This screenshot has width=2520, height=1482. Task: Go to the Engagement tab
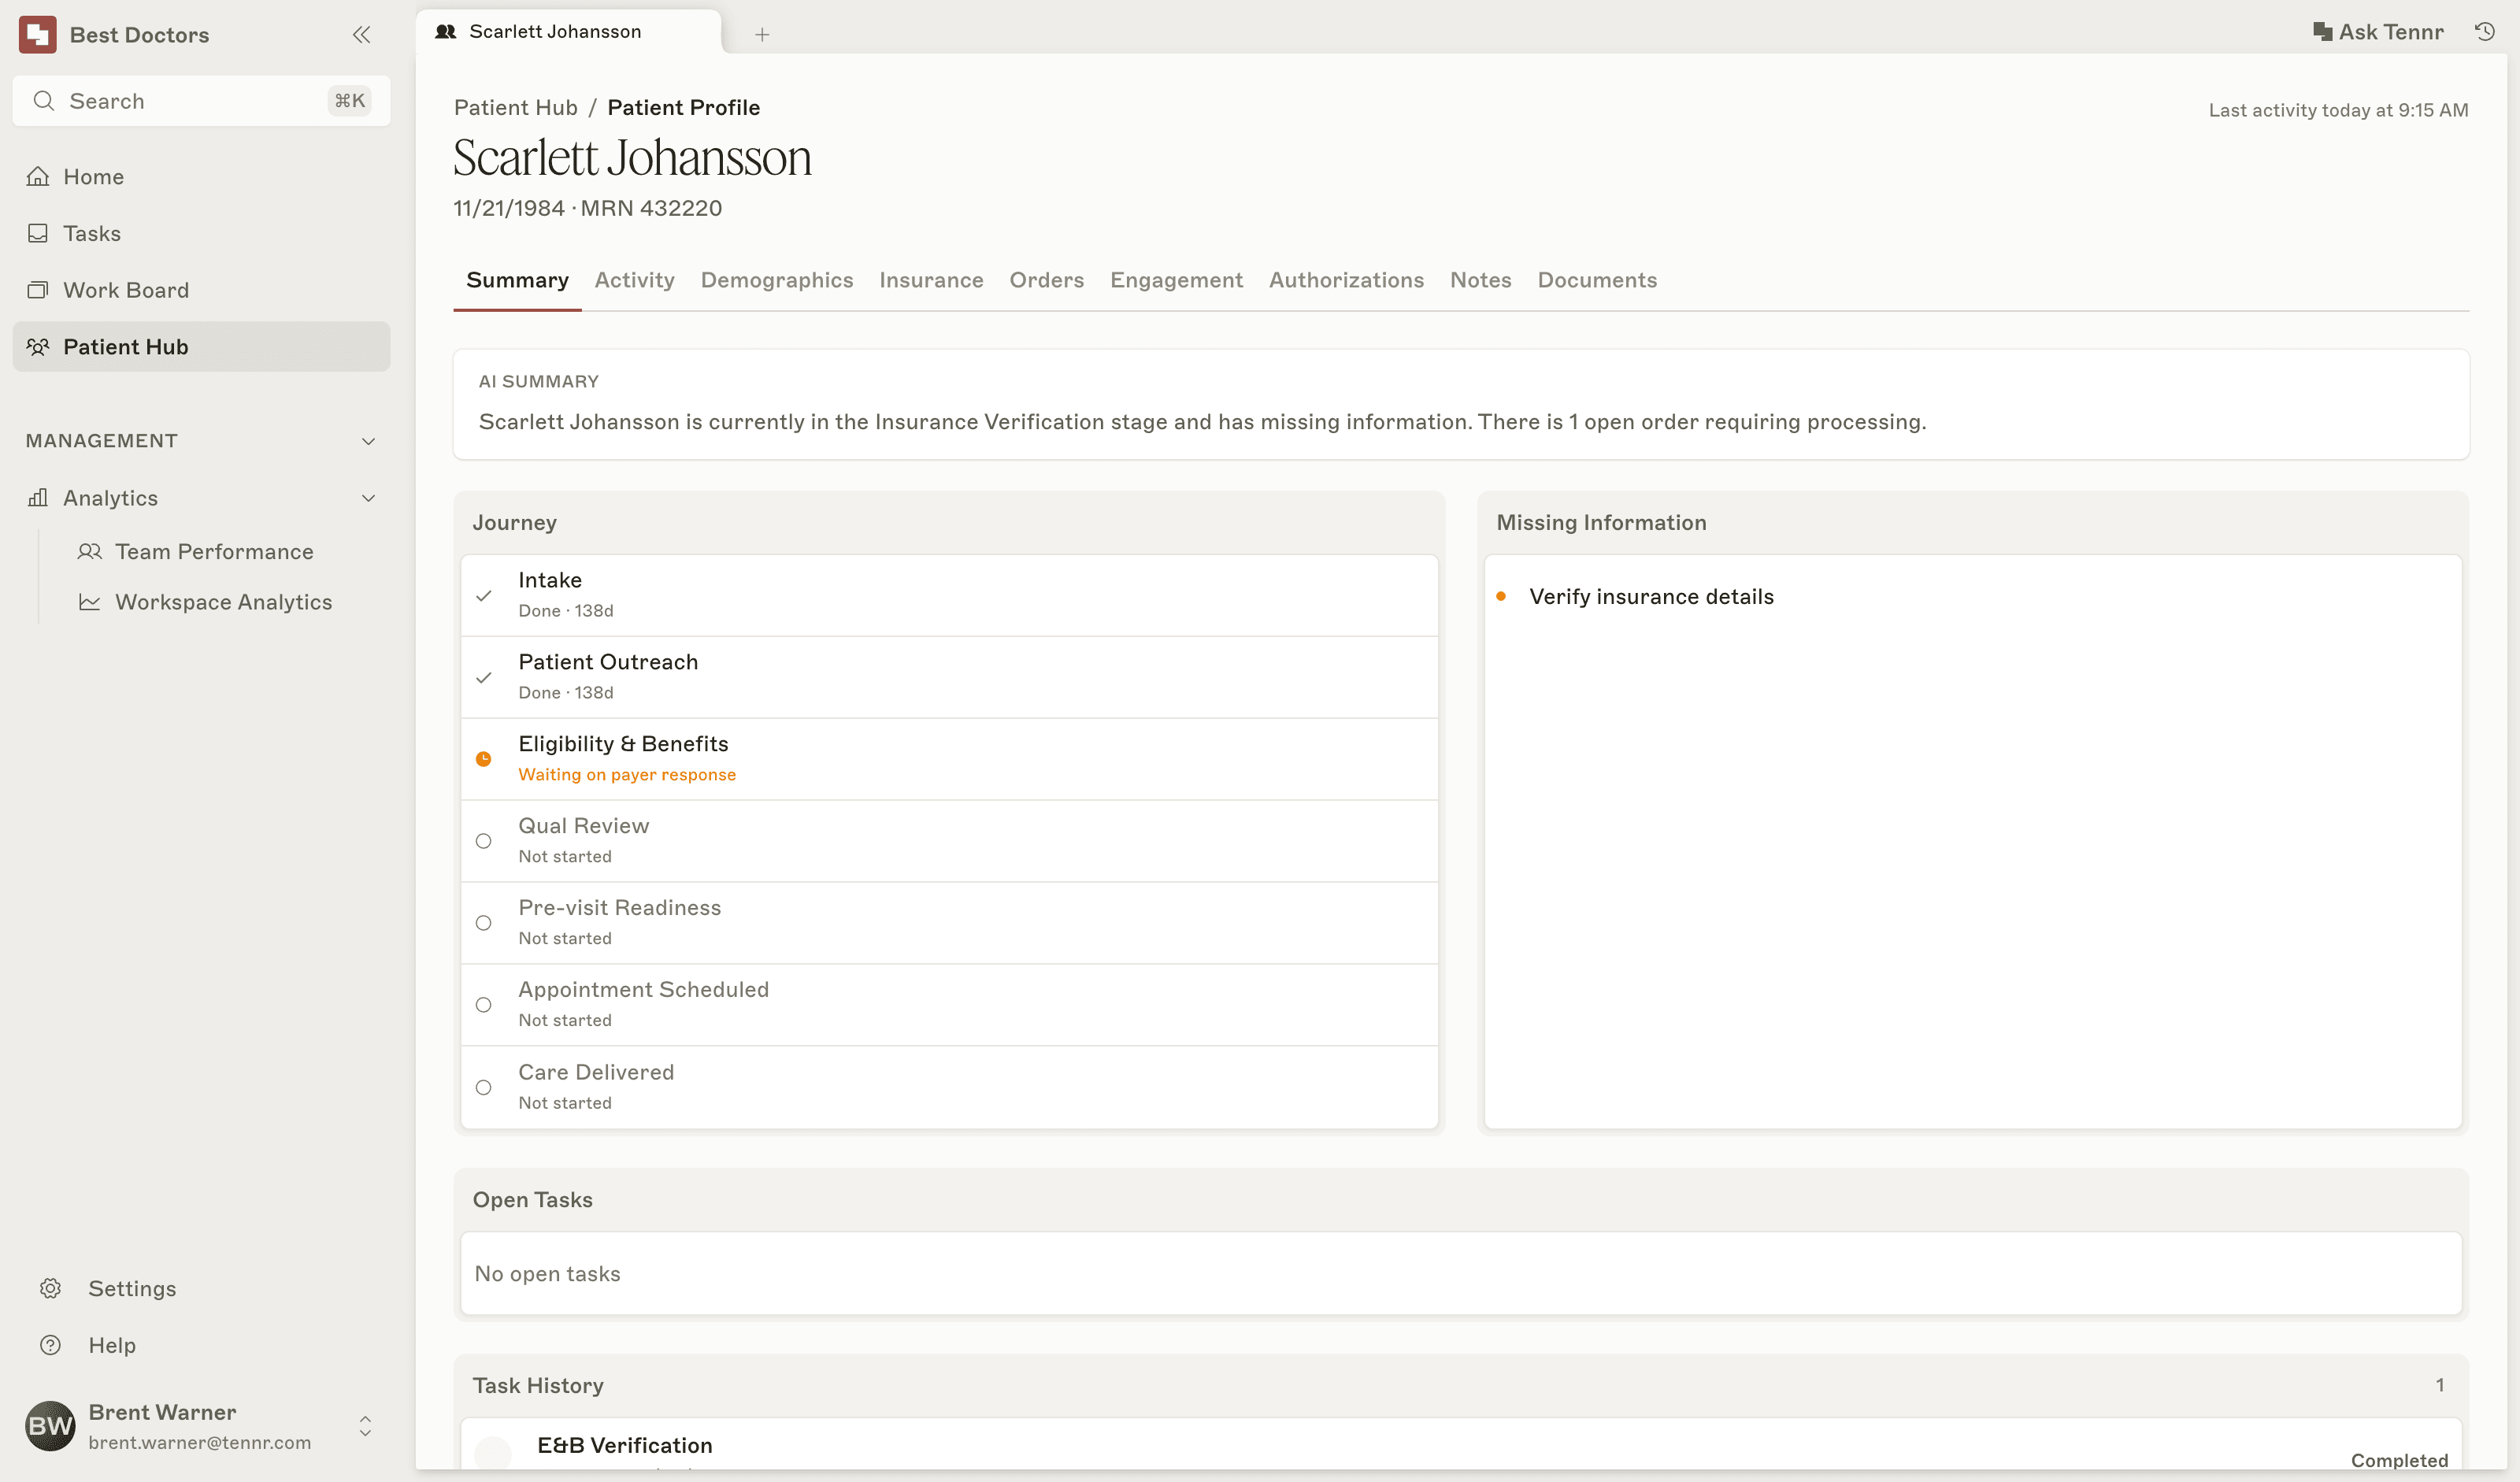click(1176, 280)
